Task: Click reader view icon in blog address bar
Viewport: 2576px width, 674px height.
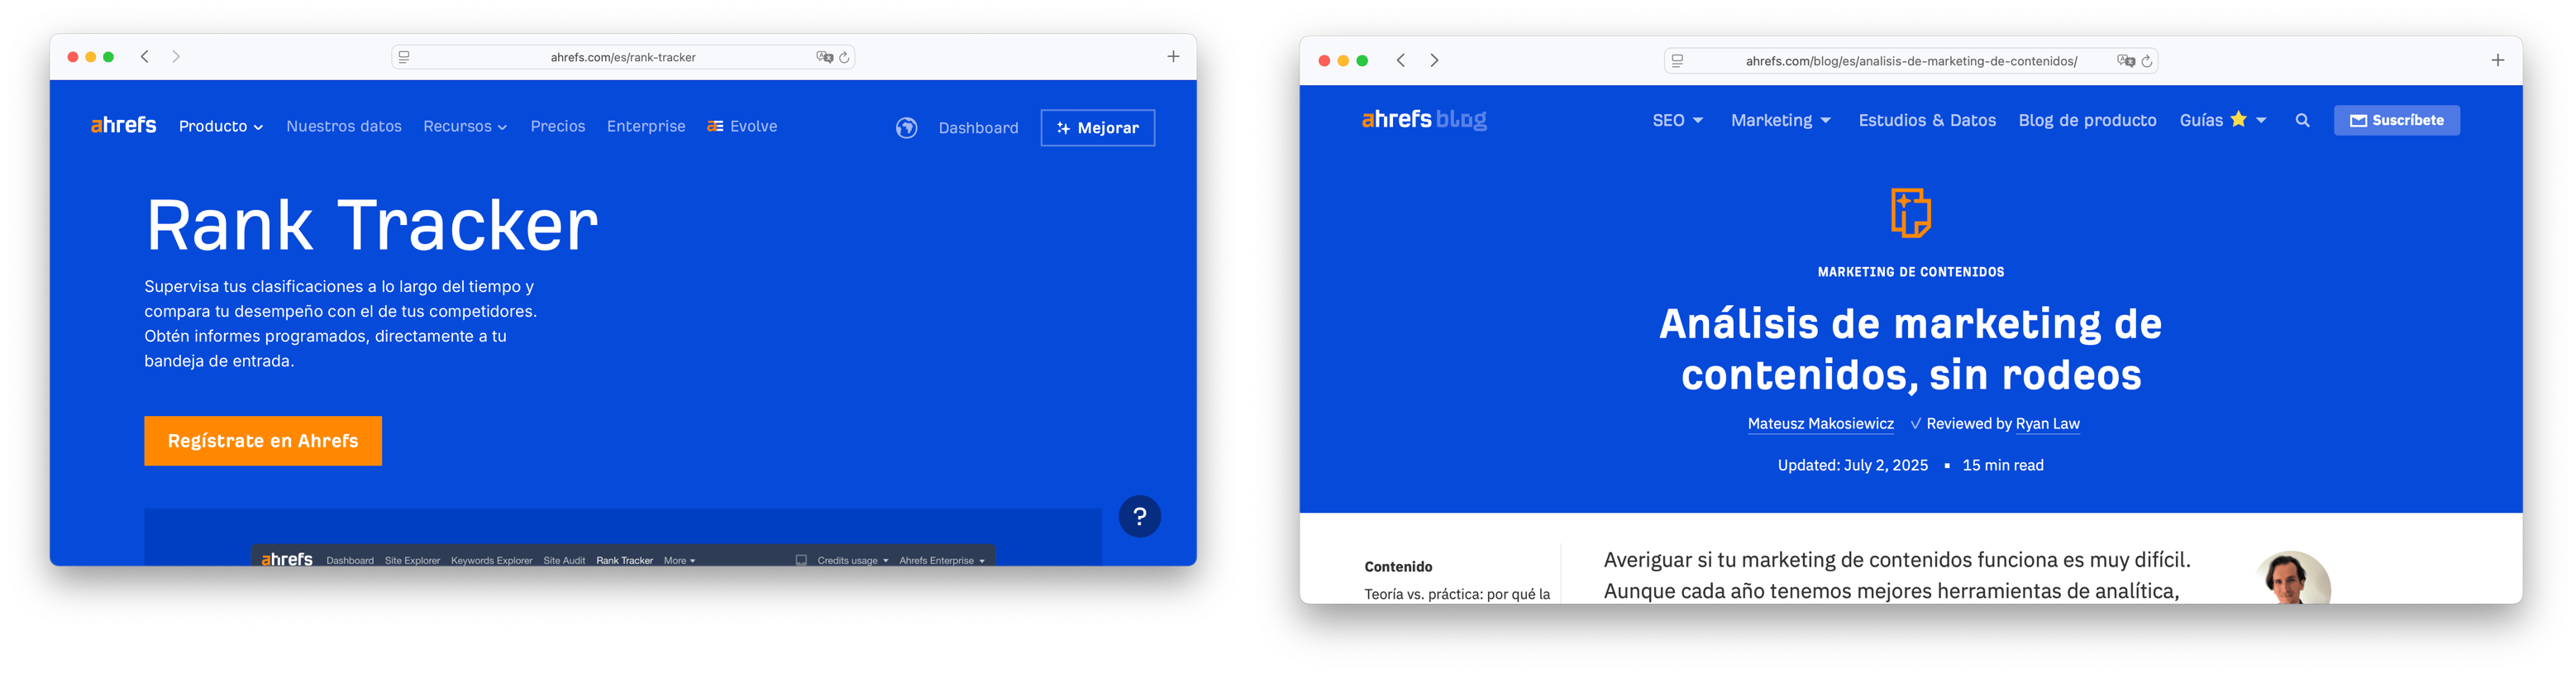Action: tap(1677, 61)
